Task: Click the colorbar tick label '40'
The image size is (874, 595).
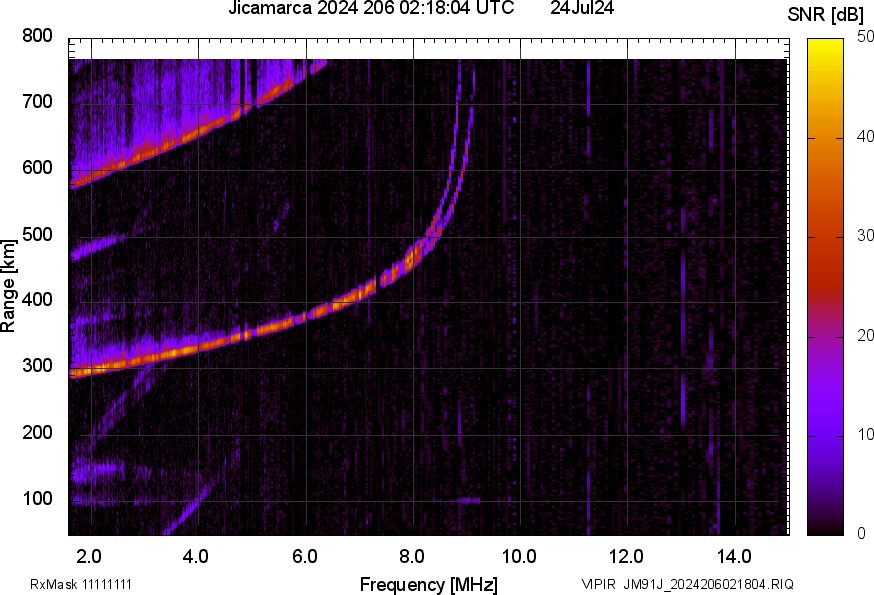Action: tap(865, 137)
